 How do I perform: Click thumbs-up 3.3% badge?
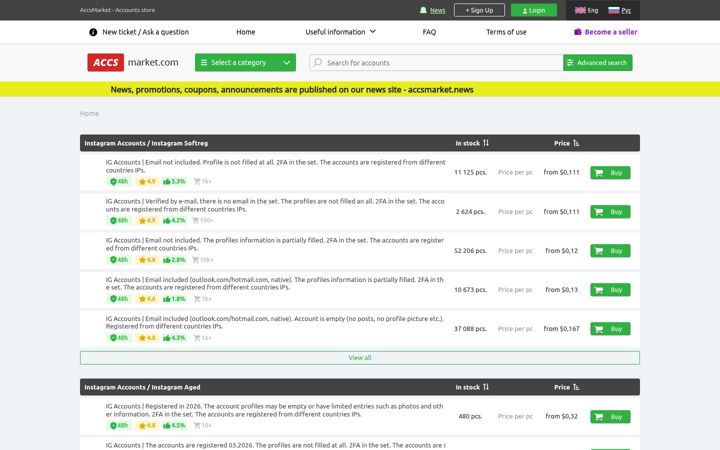[x=174, y=181]
